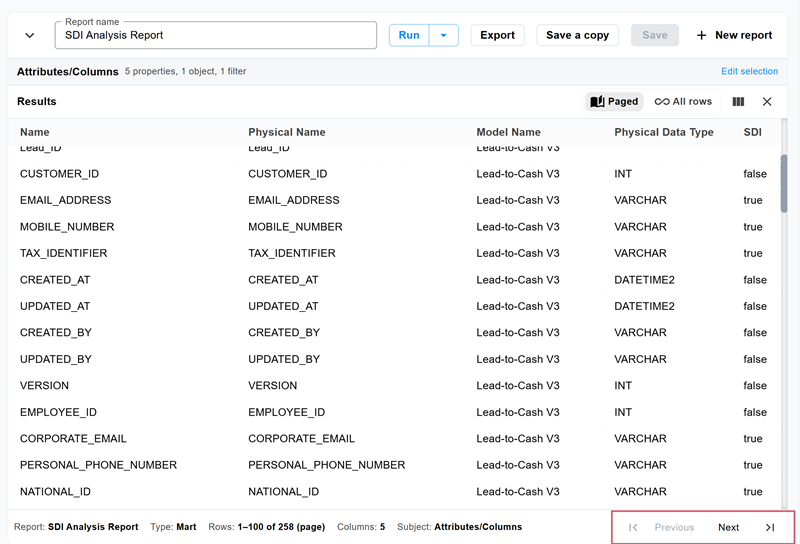Switch results to All rows view
Screen dimensions: 800x544
point(683,102)
